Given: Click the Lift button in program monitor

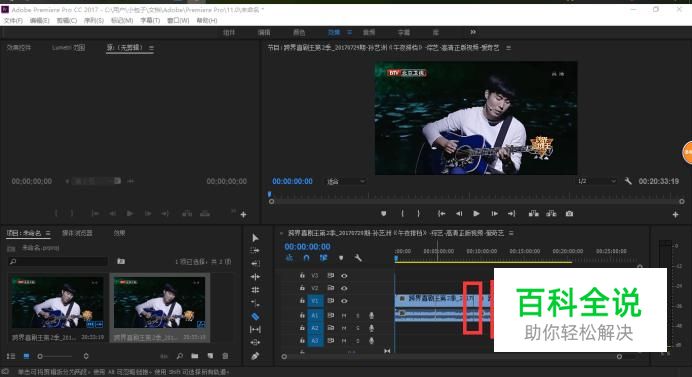Looking at the screenshot, I should [534, 214].
